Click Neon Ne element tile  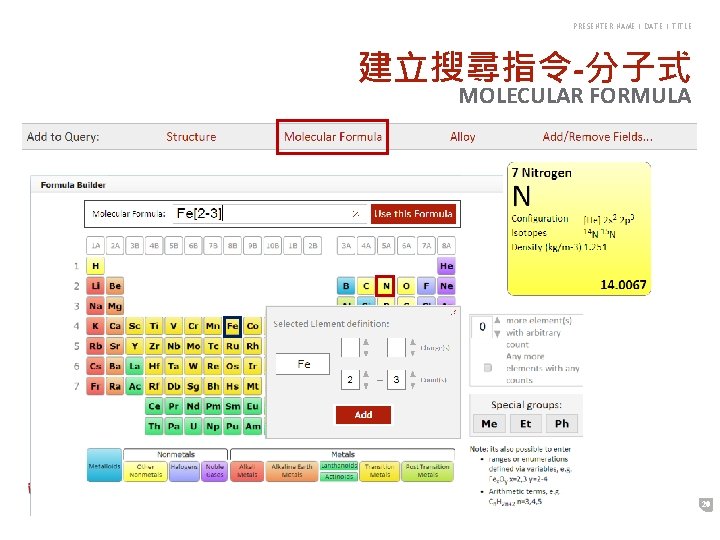pos(446,286)
